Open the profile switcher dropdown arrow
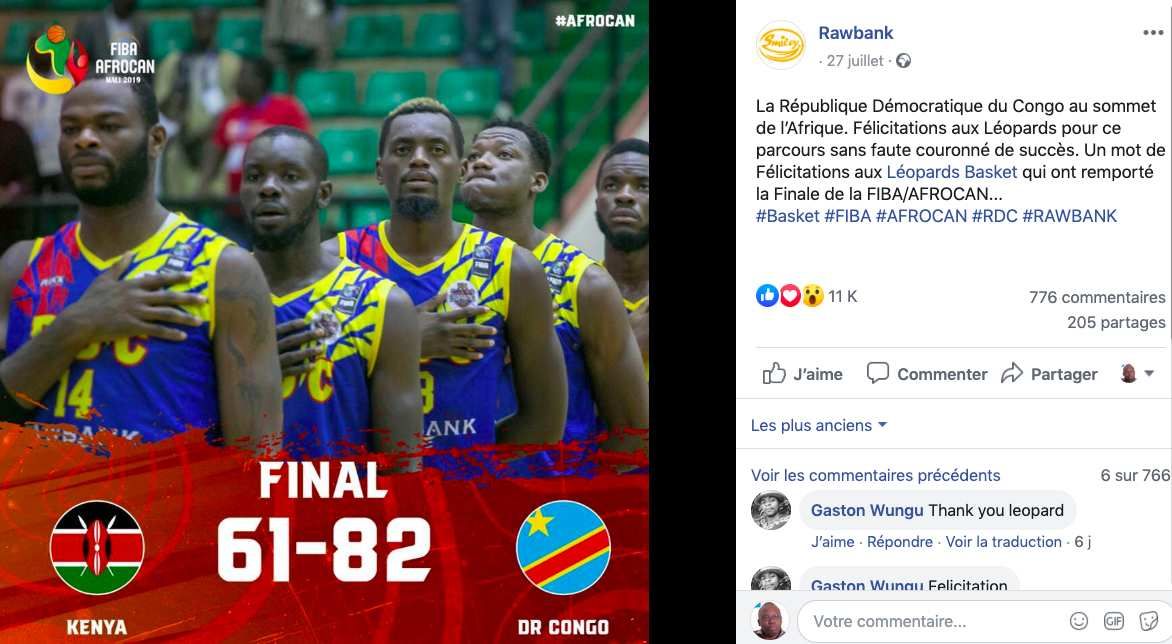The height and width of the screenshot is (644, 1172). pyautogui.click(x=1149, y=373)
